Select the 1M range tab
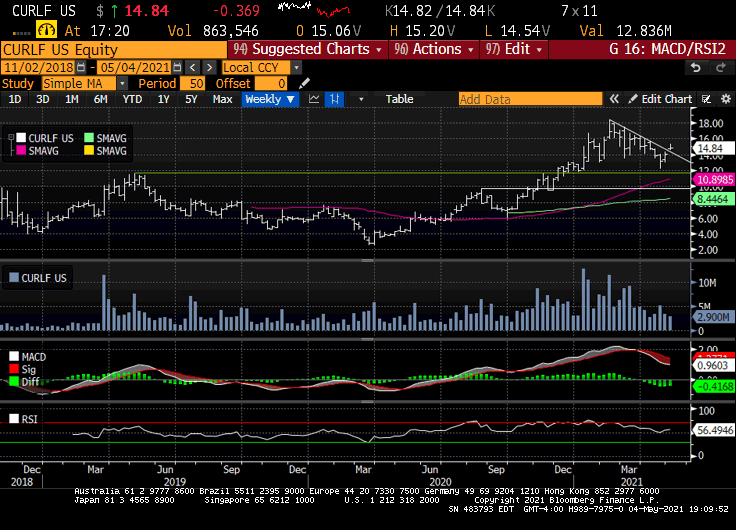The width and height of the screenshot is (736, 530). pyautogui.click(x=71, y=99)
